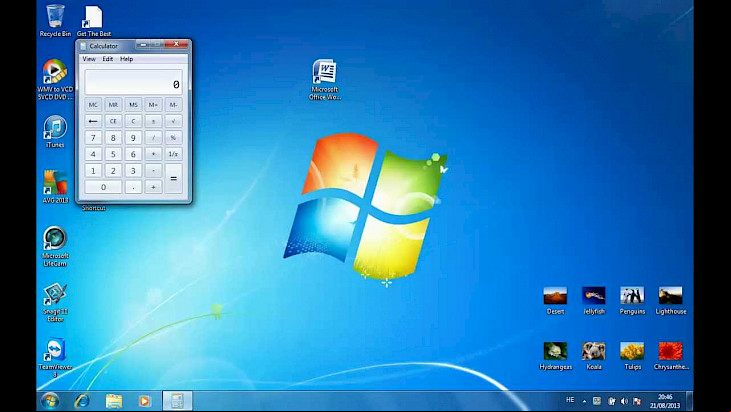Image resolution: width=731 pixels, height=412 pixels.
Task: Select the Chrysanthemum picture thumbnail
Action: pos(670,356)
